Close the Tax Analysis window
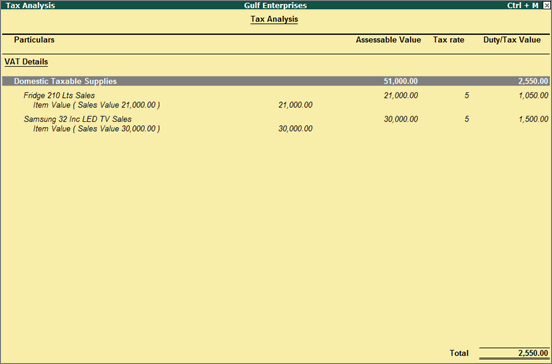Viewport: 552px width, 364px height. click(546, 5)
